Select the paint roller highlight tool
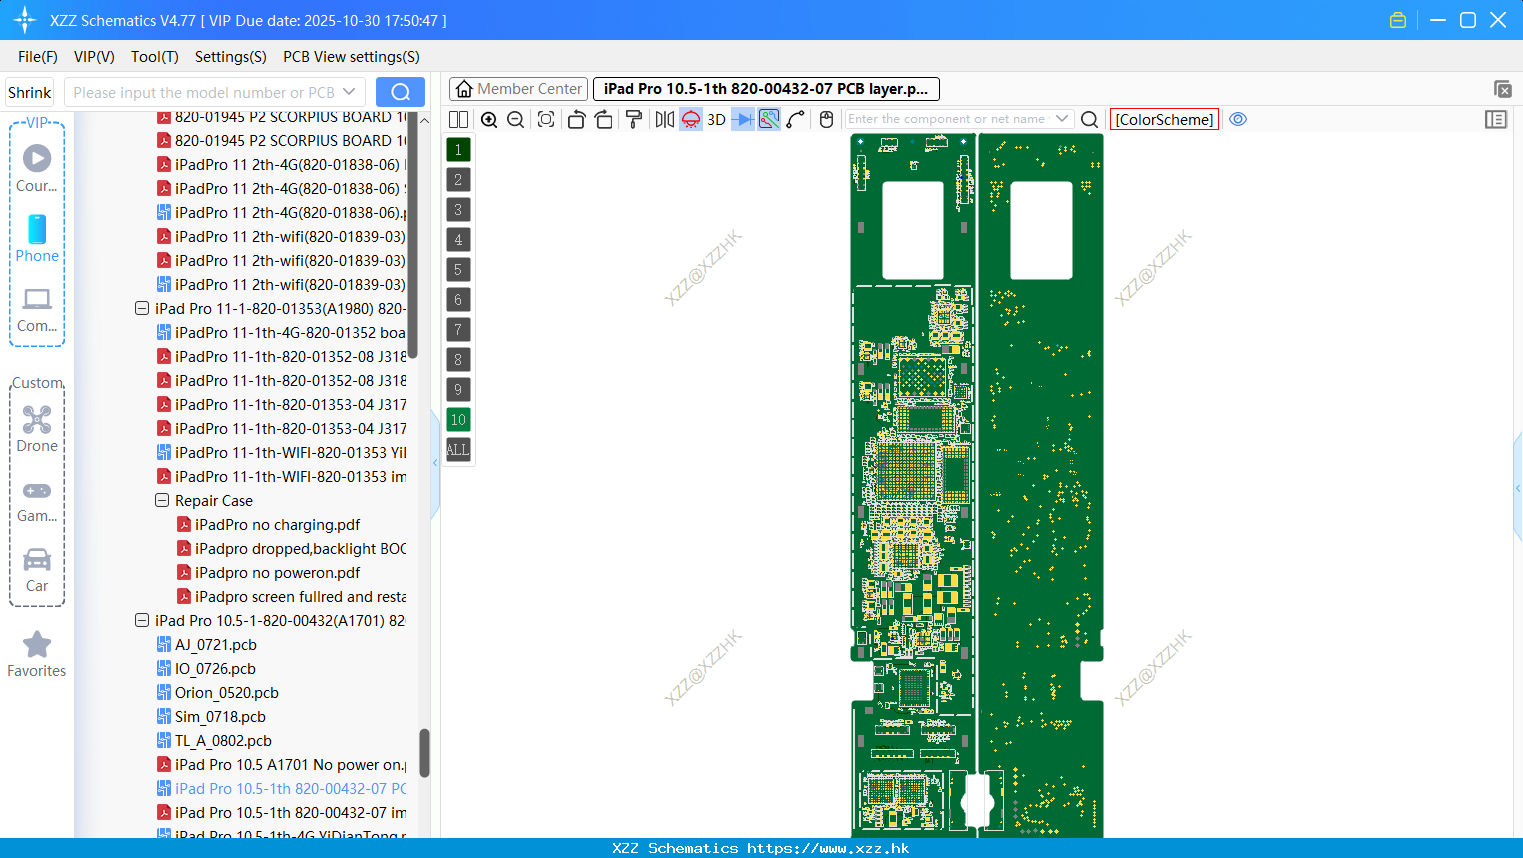This screenshot has height=858, width=1523. (x=634, y=119)
